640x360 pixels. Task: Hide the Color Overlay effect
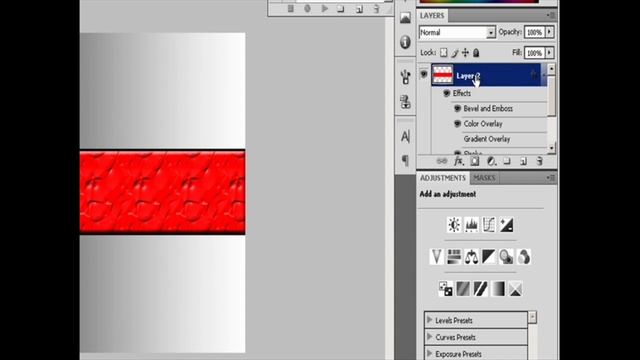(x=457, y=124)
